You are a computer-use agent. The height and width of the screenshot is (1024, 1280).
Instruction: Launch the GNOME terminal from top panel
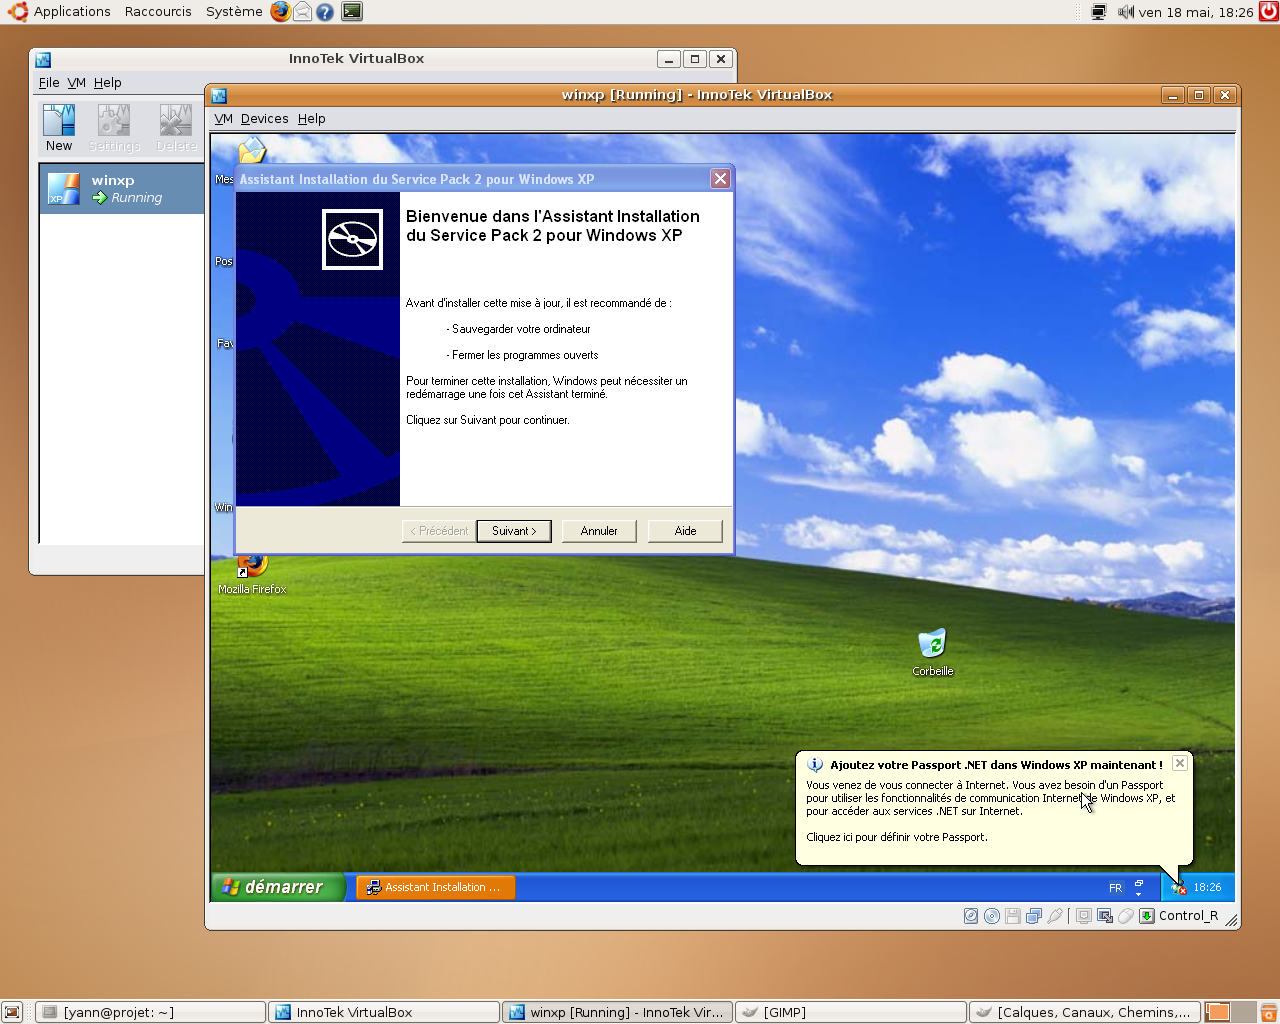coord(352,12)
